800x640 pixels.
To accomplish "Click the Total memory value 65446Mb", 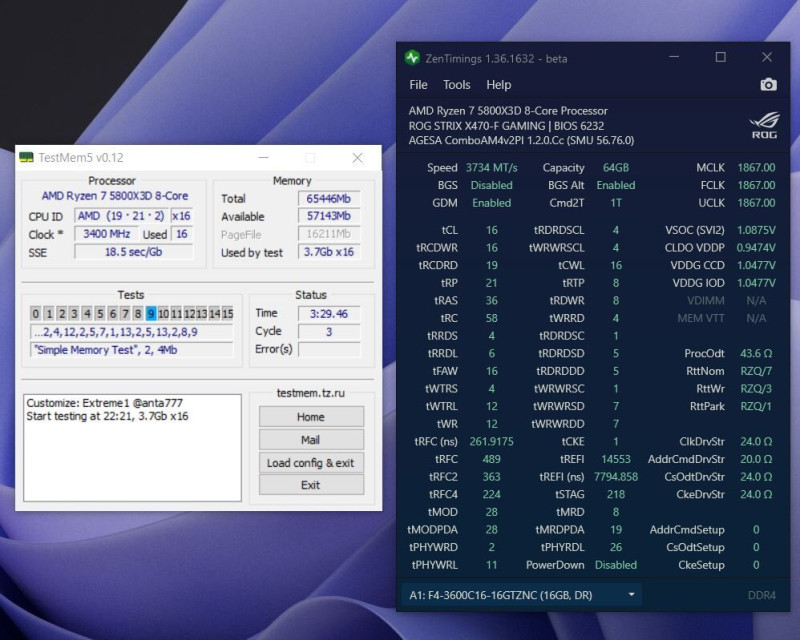I will tap(329, 199).
